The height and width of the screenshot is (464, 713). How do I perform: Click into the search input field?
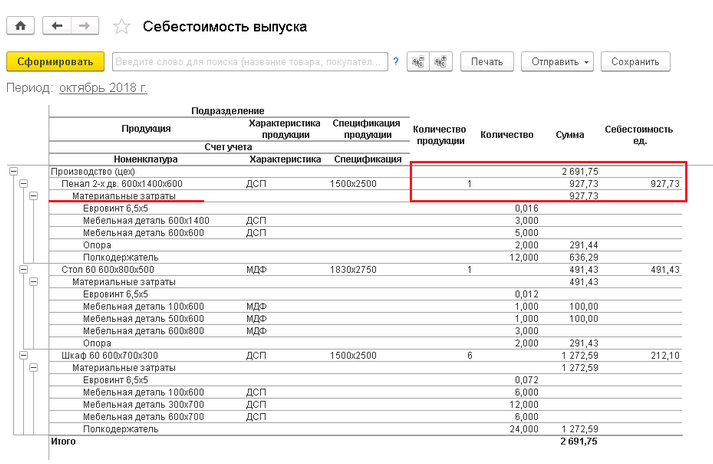(x=249, y=62)
